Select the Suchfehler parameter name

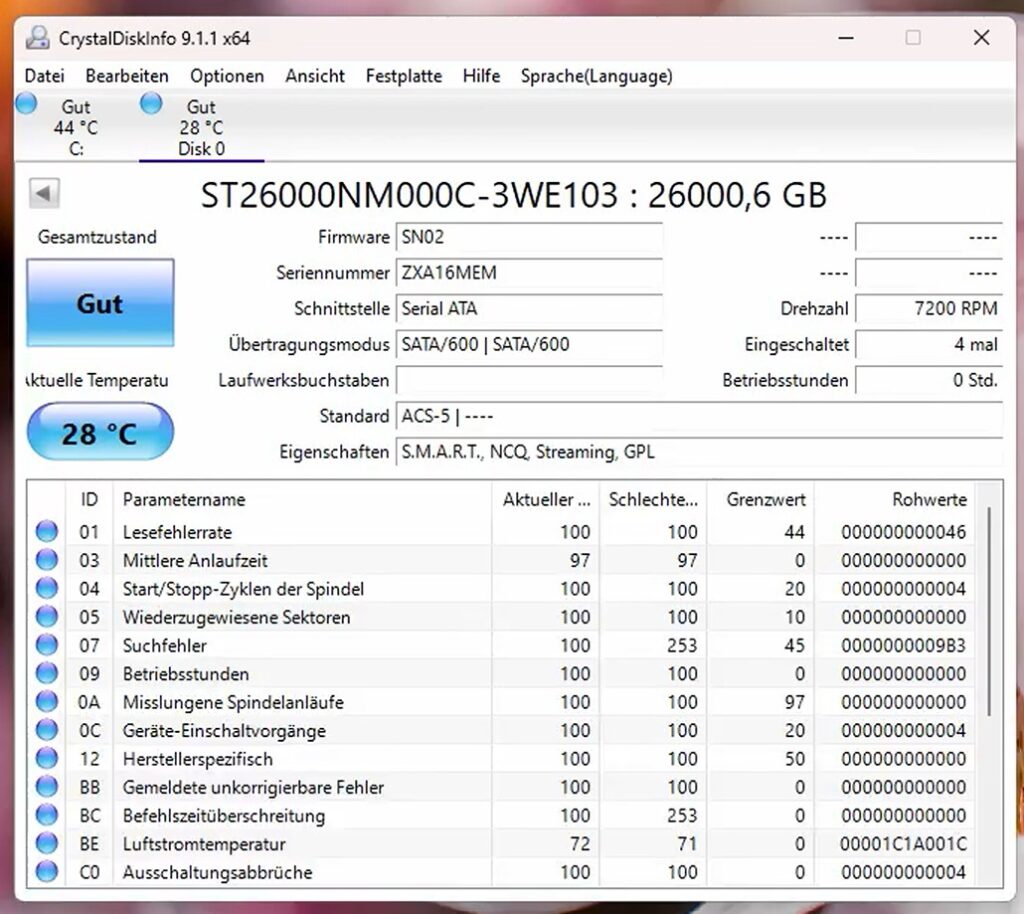tap(165, 646)
